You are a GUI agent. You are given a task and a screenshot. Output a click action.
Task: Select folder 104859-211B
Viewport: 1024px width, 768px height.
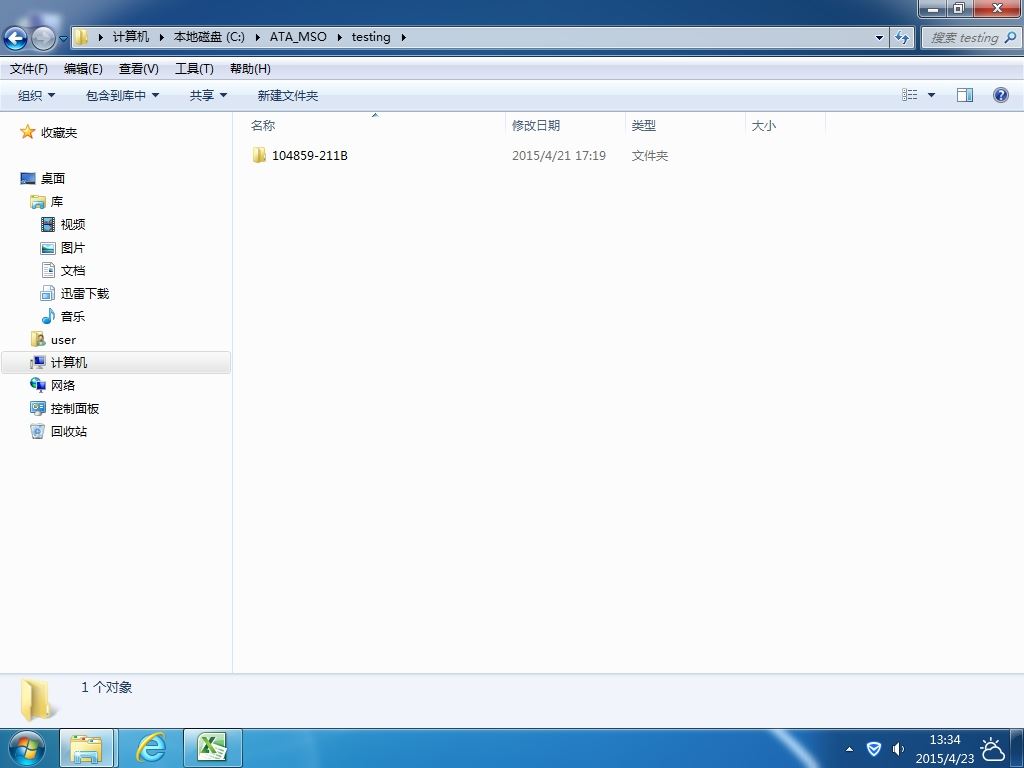pos(310,155)
